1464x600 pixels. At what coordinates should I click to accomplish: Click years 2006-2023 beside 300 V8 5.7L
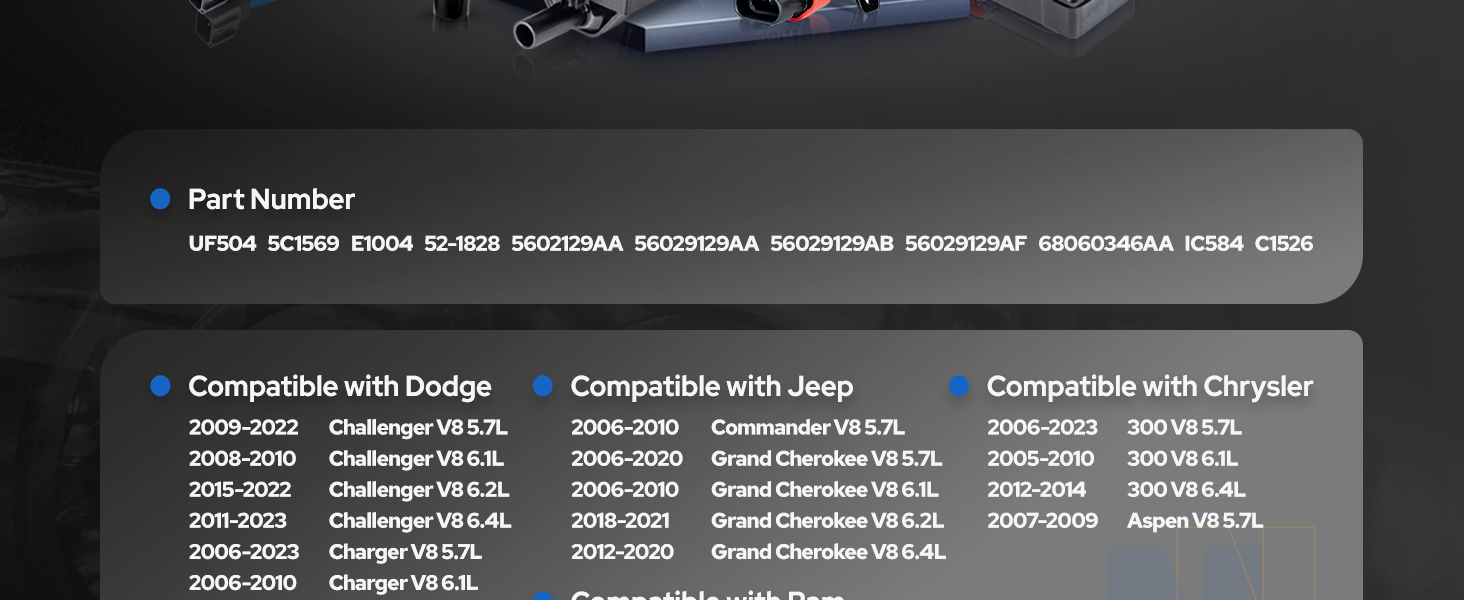click(1042, 427)
